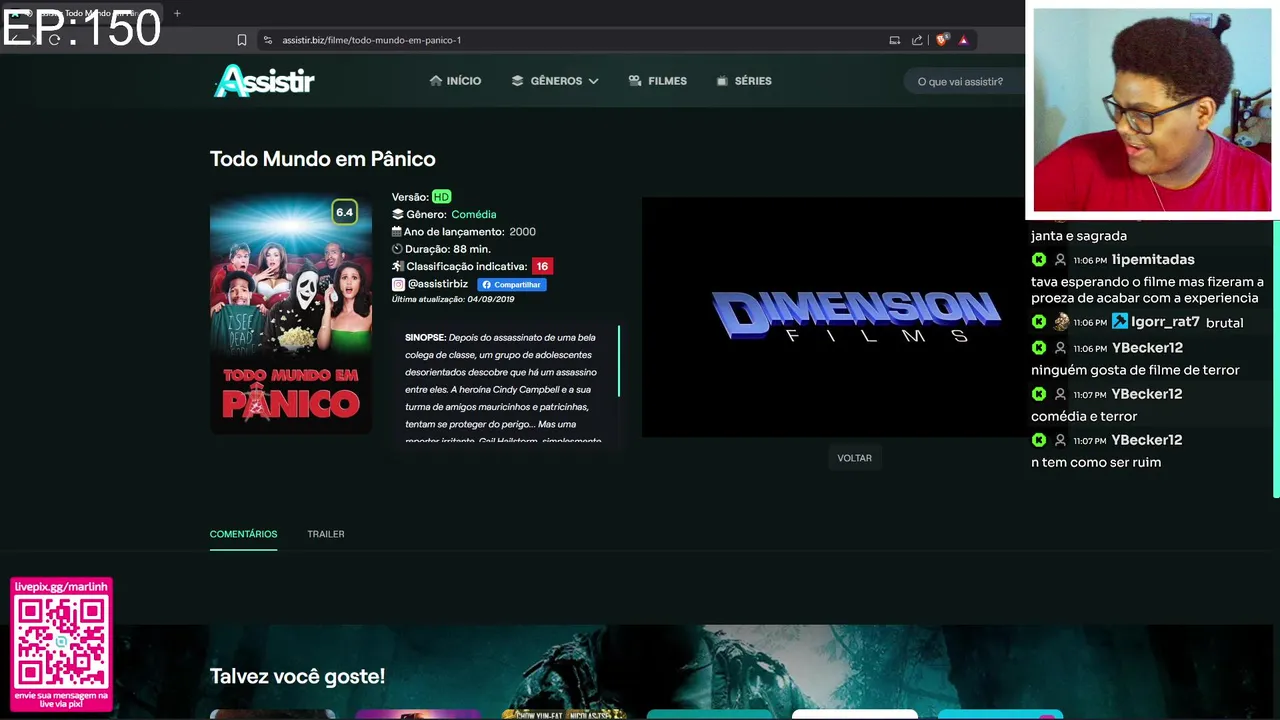Click the Todo Mundo em Pânico poster
This screenshot has height=720, width=1280.
click(291, 314)
